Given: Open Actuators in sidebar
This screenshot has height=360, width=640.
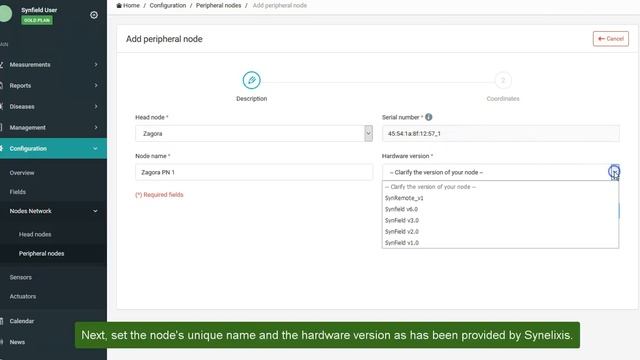Looking at the screenshot, I should [23, 296].
